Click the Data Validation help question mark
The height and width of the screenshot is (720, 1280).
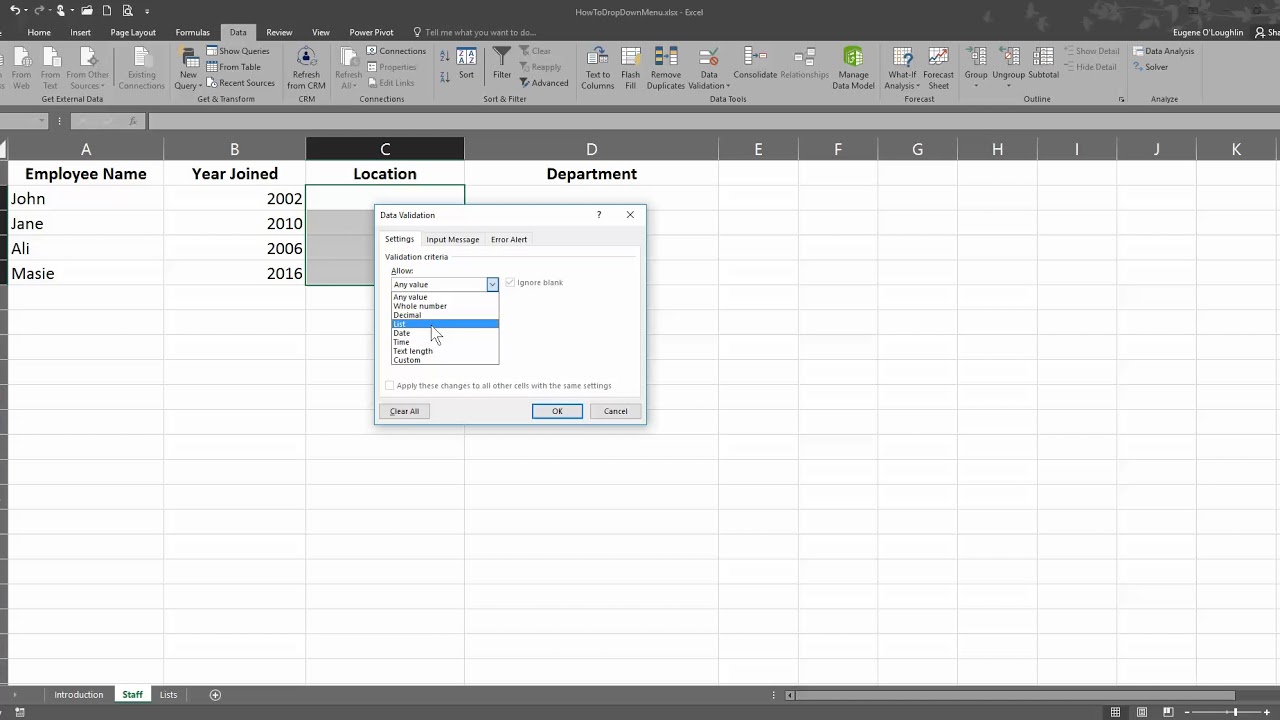[599, 215]
